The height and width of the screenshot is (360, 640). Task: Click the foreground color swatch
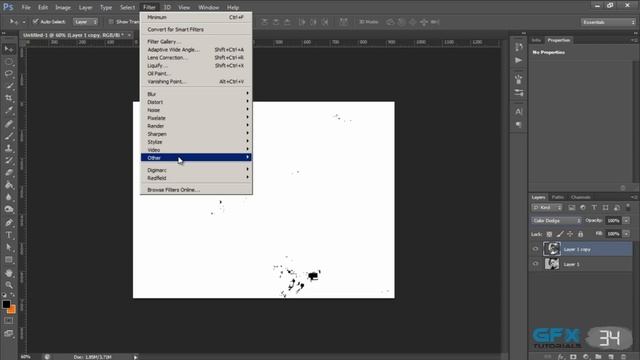point(6,304)
